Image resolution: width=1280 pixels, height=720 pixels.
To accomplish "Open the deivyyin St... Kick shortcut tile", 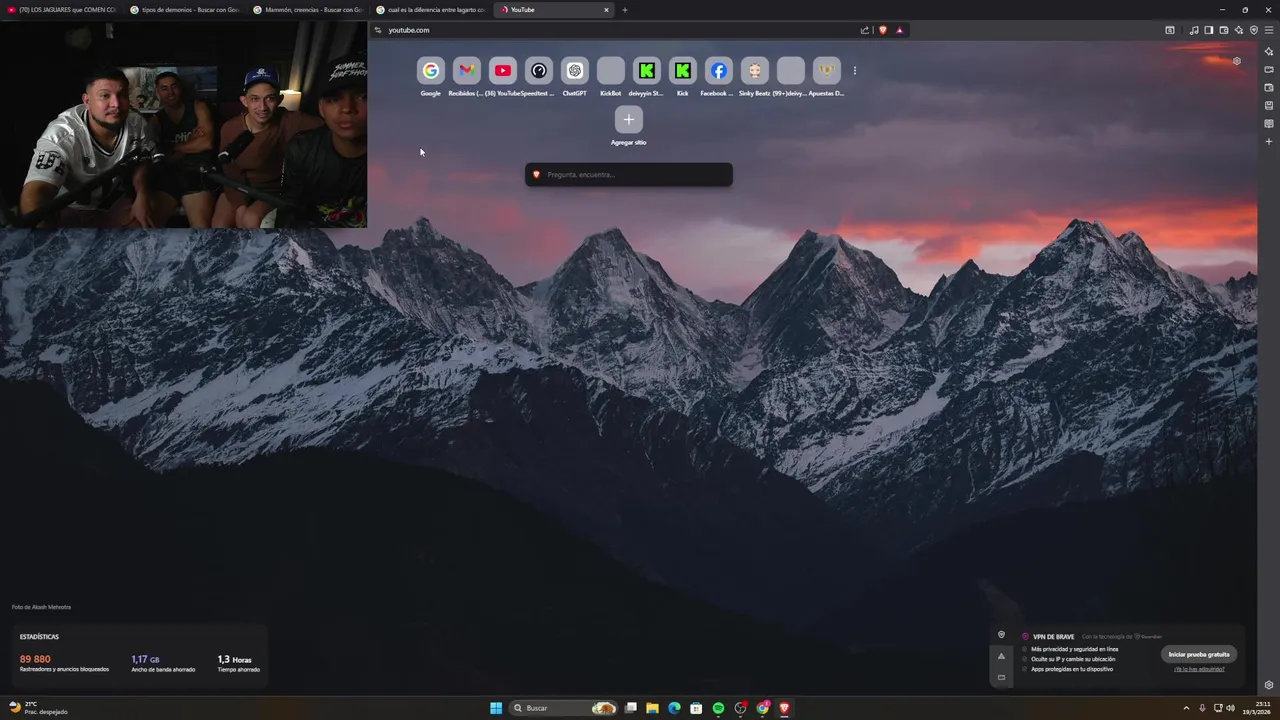I will point(646,71).
